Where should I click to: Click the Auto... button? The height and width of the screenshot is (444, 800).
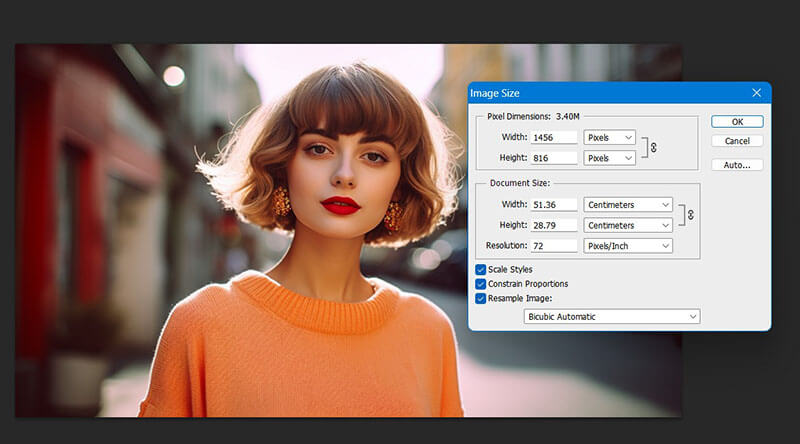point(737,165)
